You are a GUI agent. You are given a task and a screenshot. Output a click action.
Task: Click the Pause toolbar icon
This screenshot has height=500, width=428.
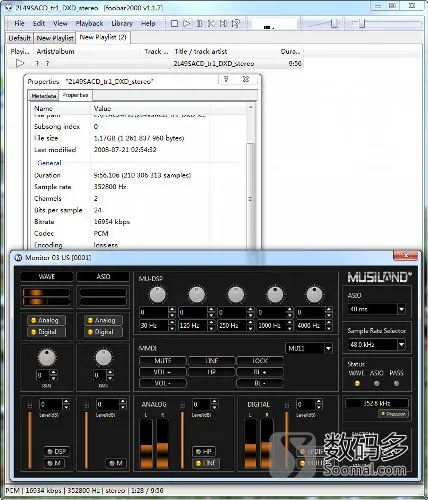[x=199, y=24]
